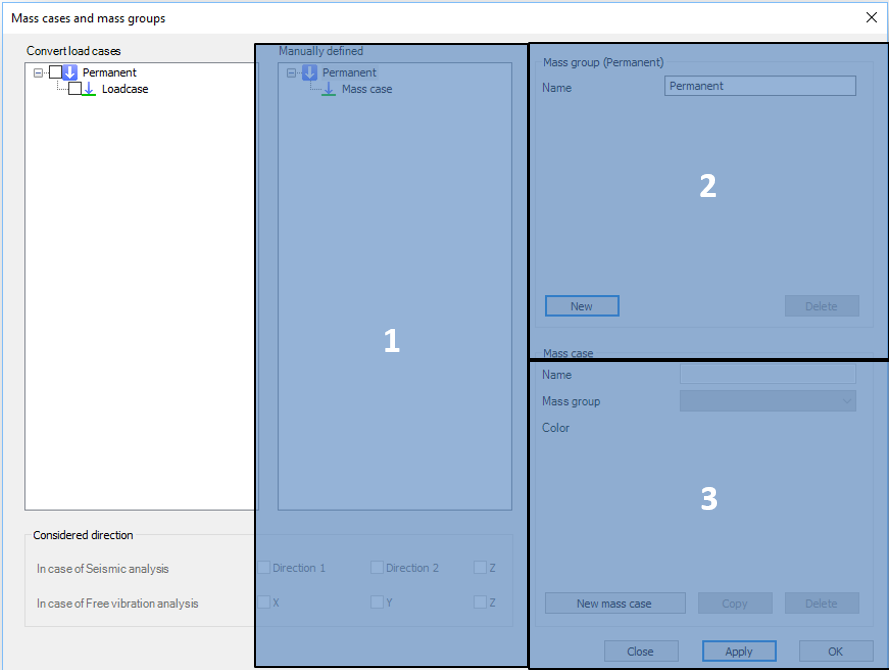Click the Permanent mass group icon in Manually defined

coord(310,72)
